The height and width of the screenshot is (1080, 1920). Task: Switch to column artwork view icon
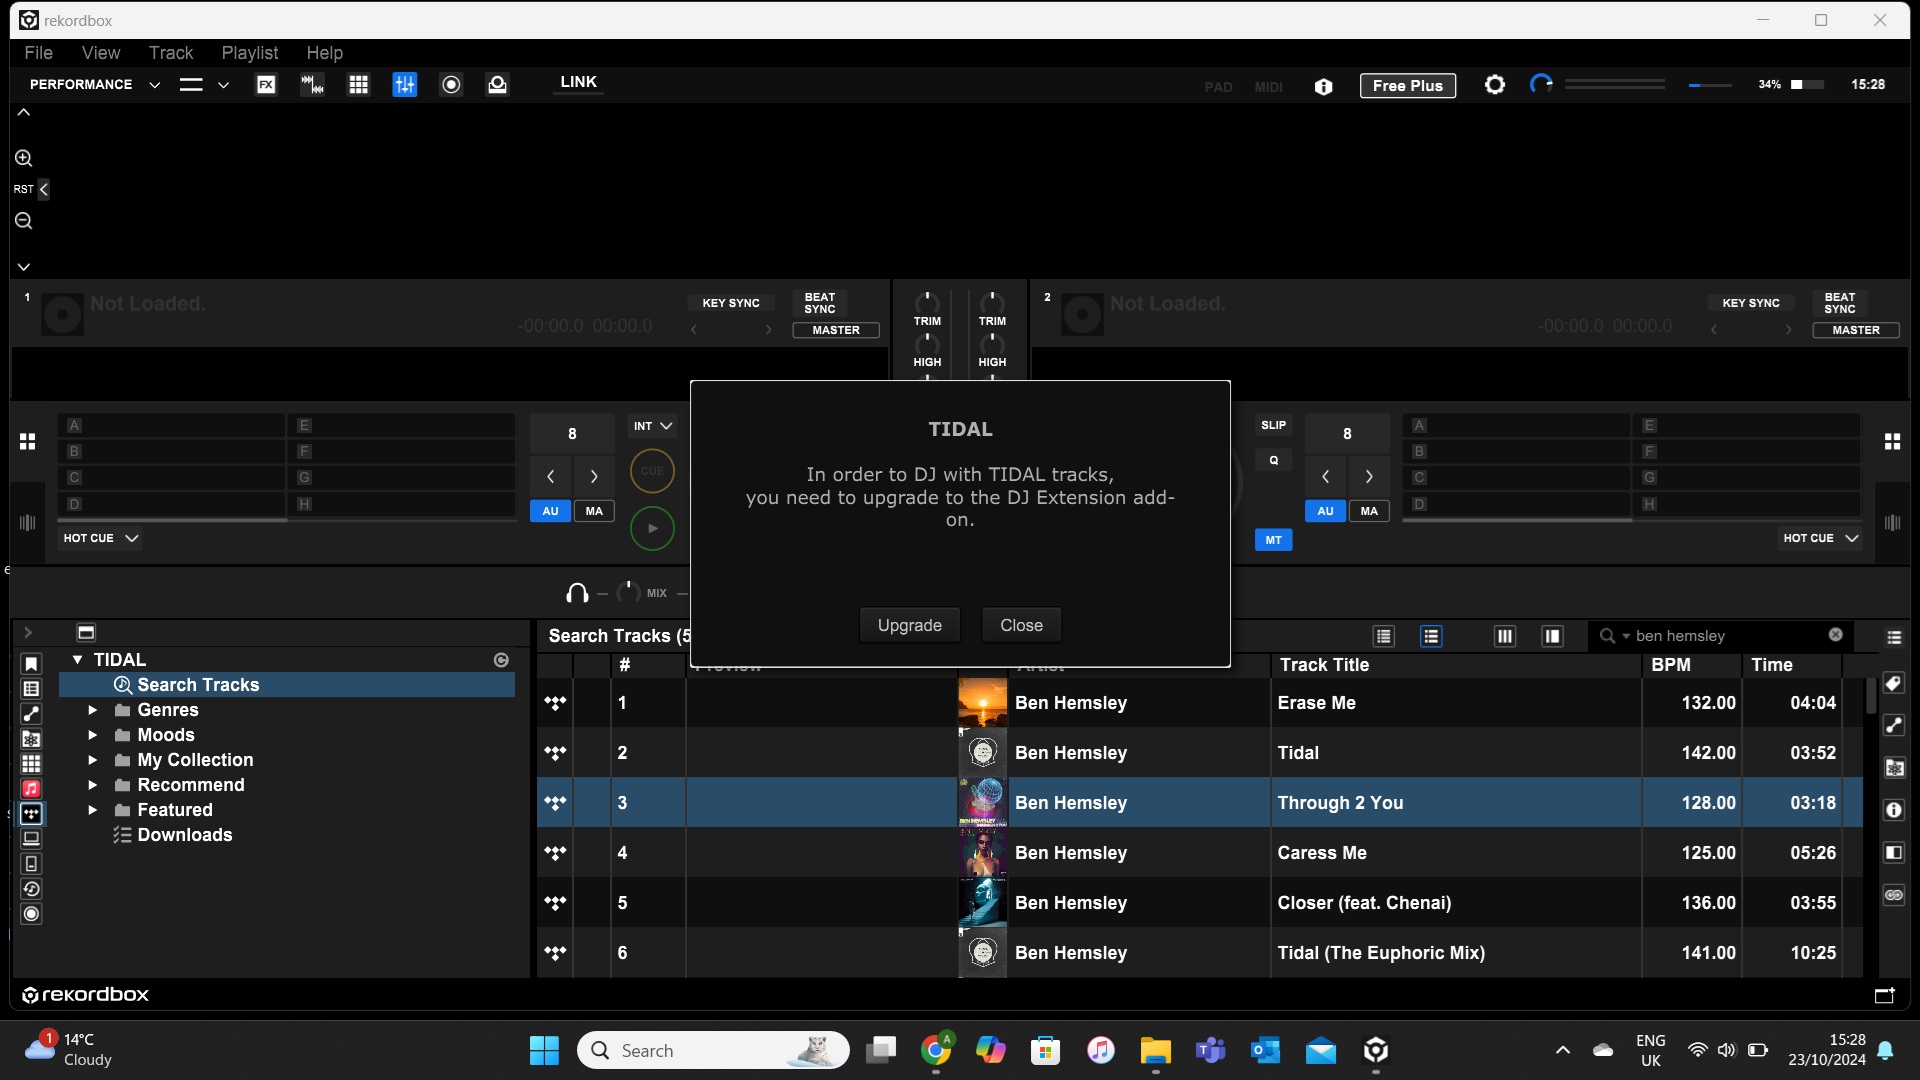point(1505,636)
